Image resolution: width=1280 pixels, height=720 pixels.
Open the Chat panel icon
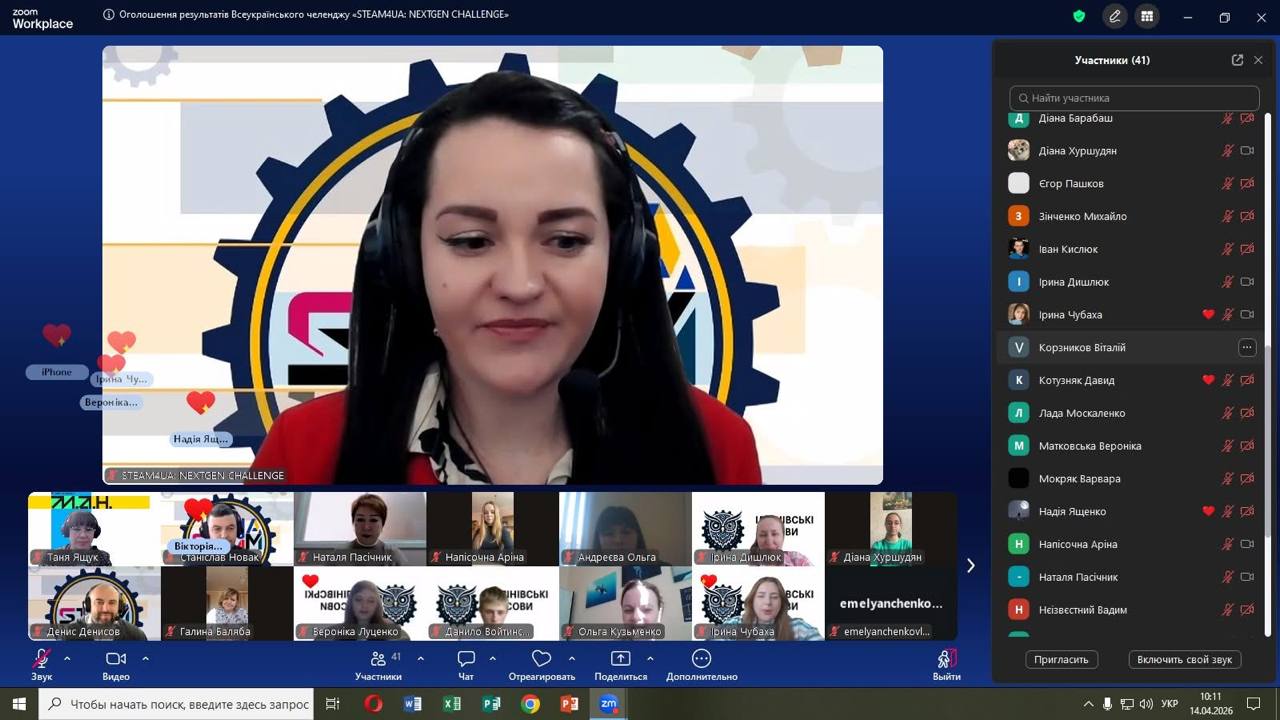tap(466, 659)
